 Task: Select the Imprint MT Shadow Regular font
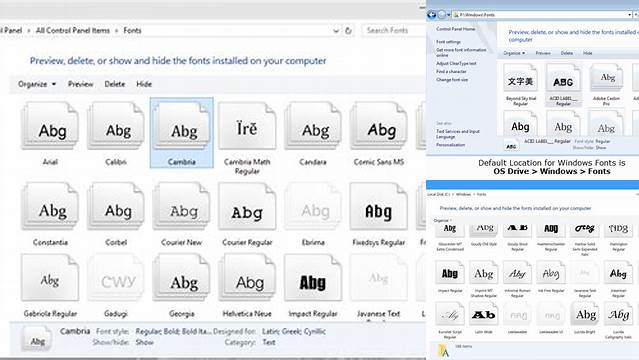click(483, 273)
